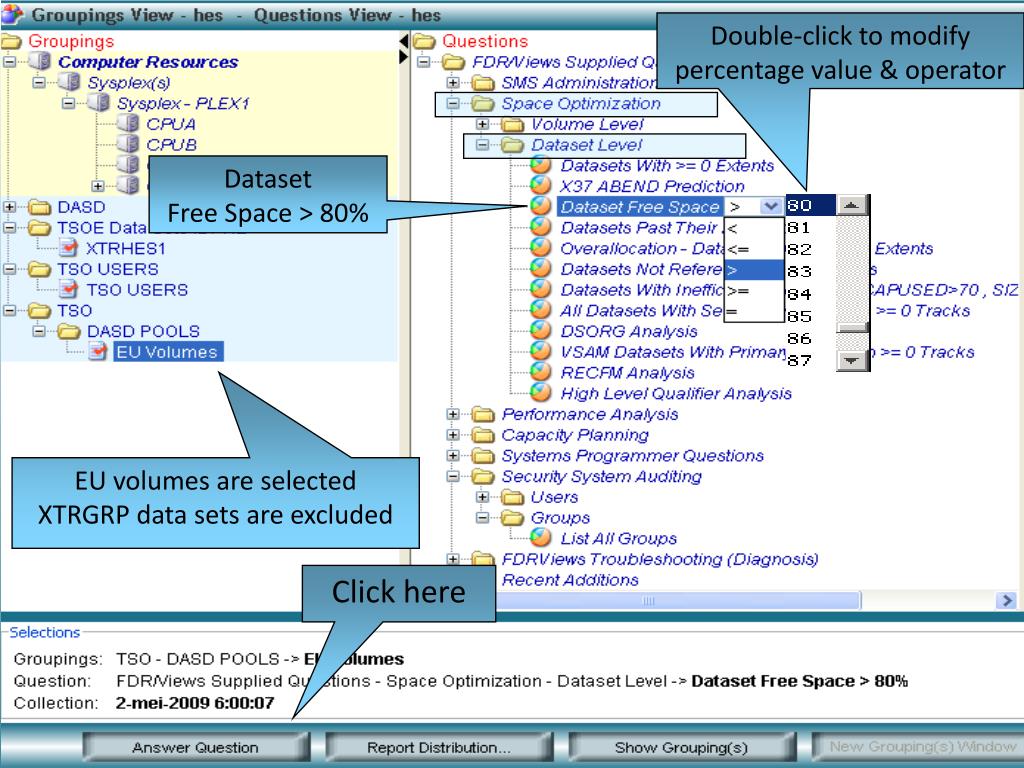
Task: Select percentage value 86 in list
Action: click(x=810, y=338)
